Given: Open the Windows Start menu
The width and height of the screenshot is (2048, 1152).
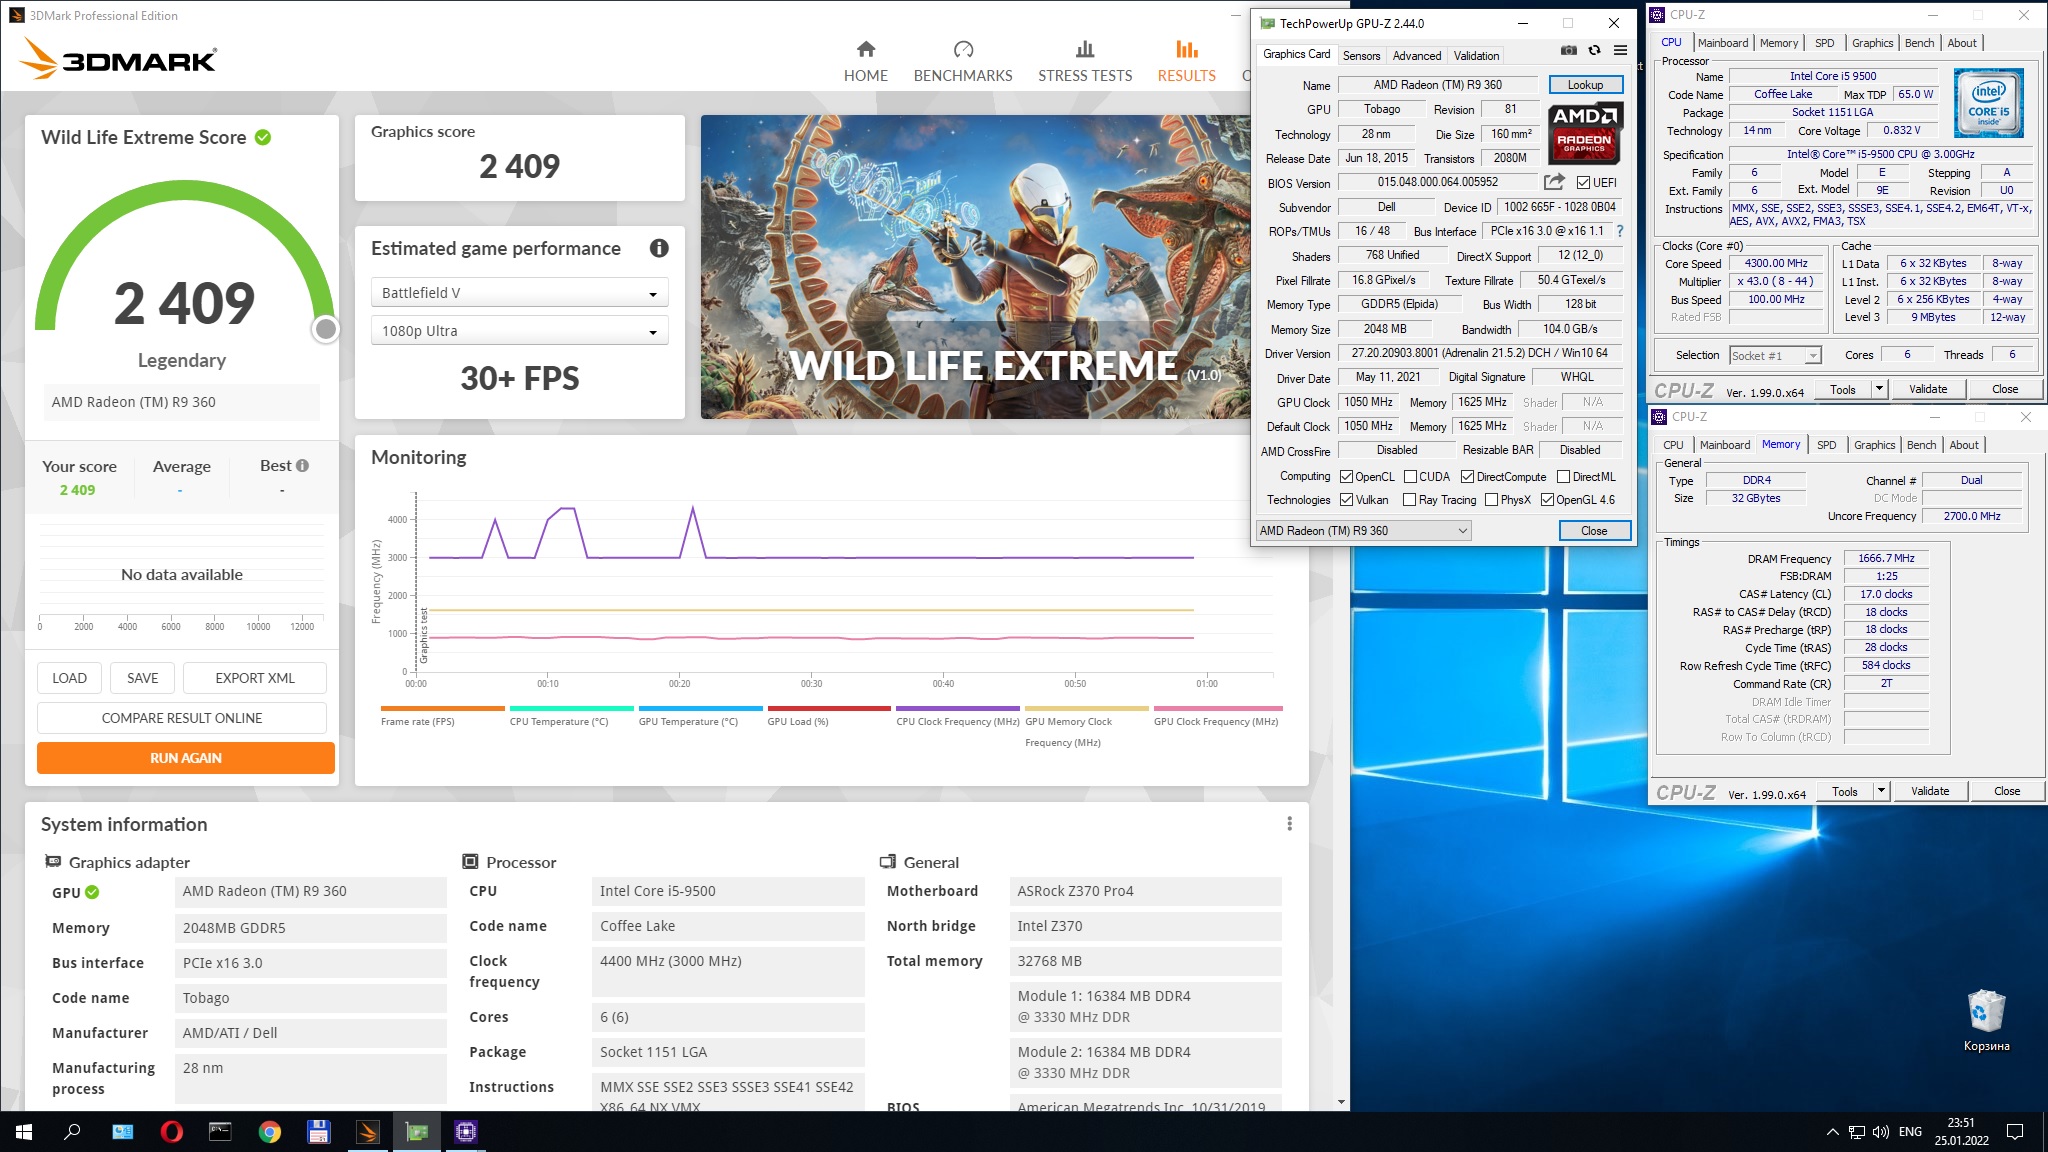Looking at the screenshot, I should [x=24, y=1132].
